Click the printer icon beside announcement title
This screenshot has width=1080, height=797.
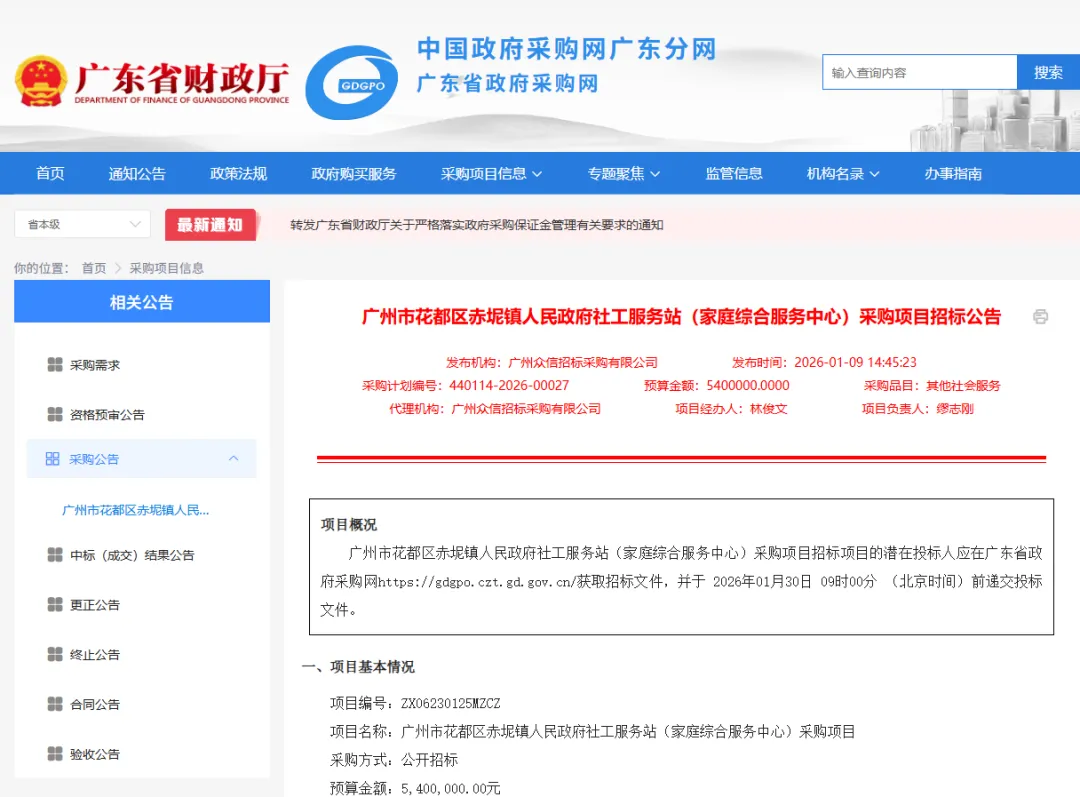pos(1040,316)
